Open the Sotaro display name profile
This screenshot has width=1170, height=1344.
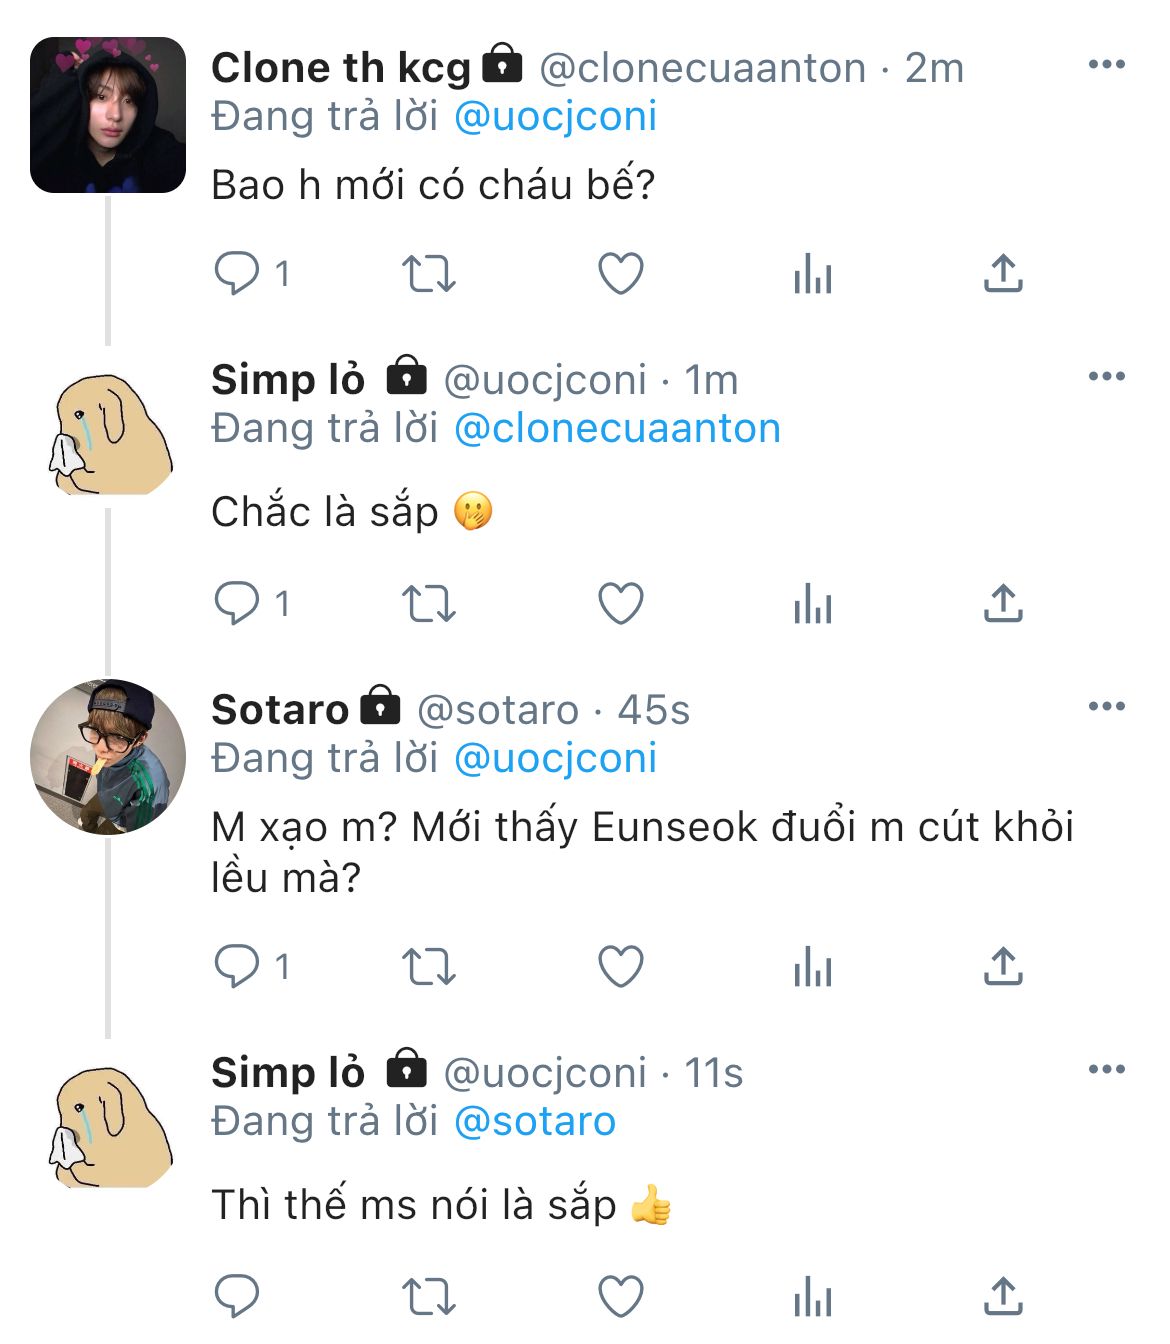click(280, 710)
